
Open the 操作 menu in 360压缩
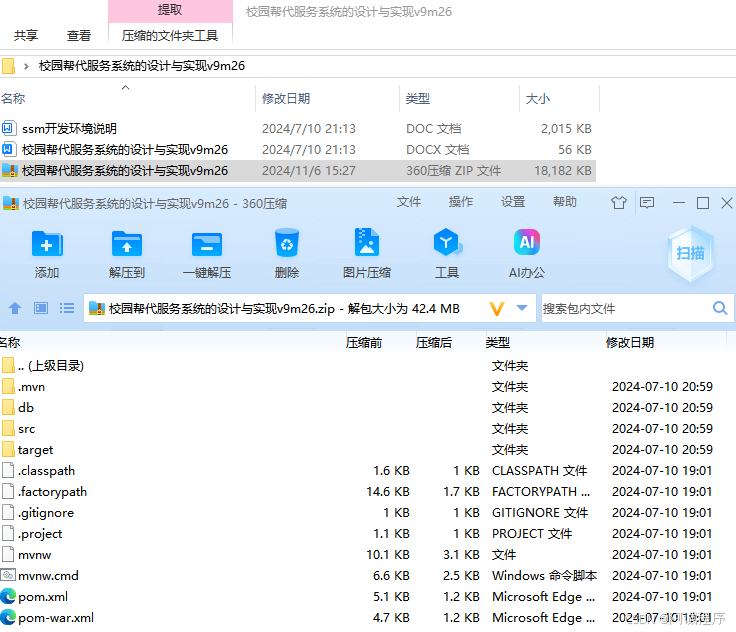460,202
